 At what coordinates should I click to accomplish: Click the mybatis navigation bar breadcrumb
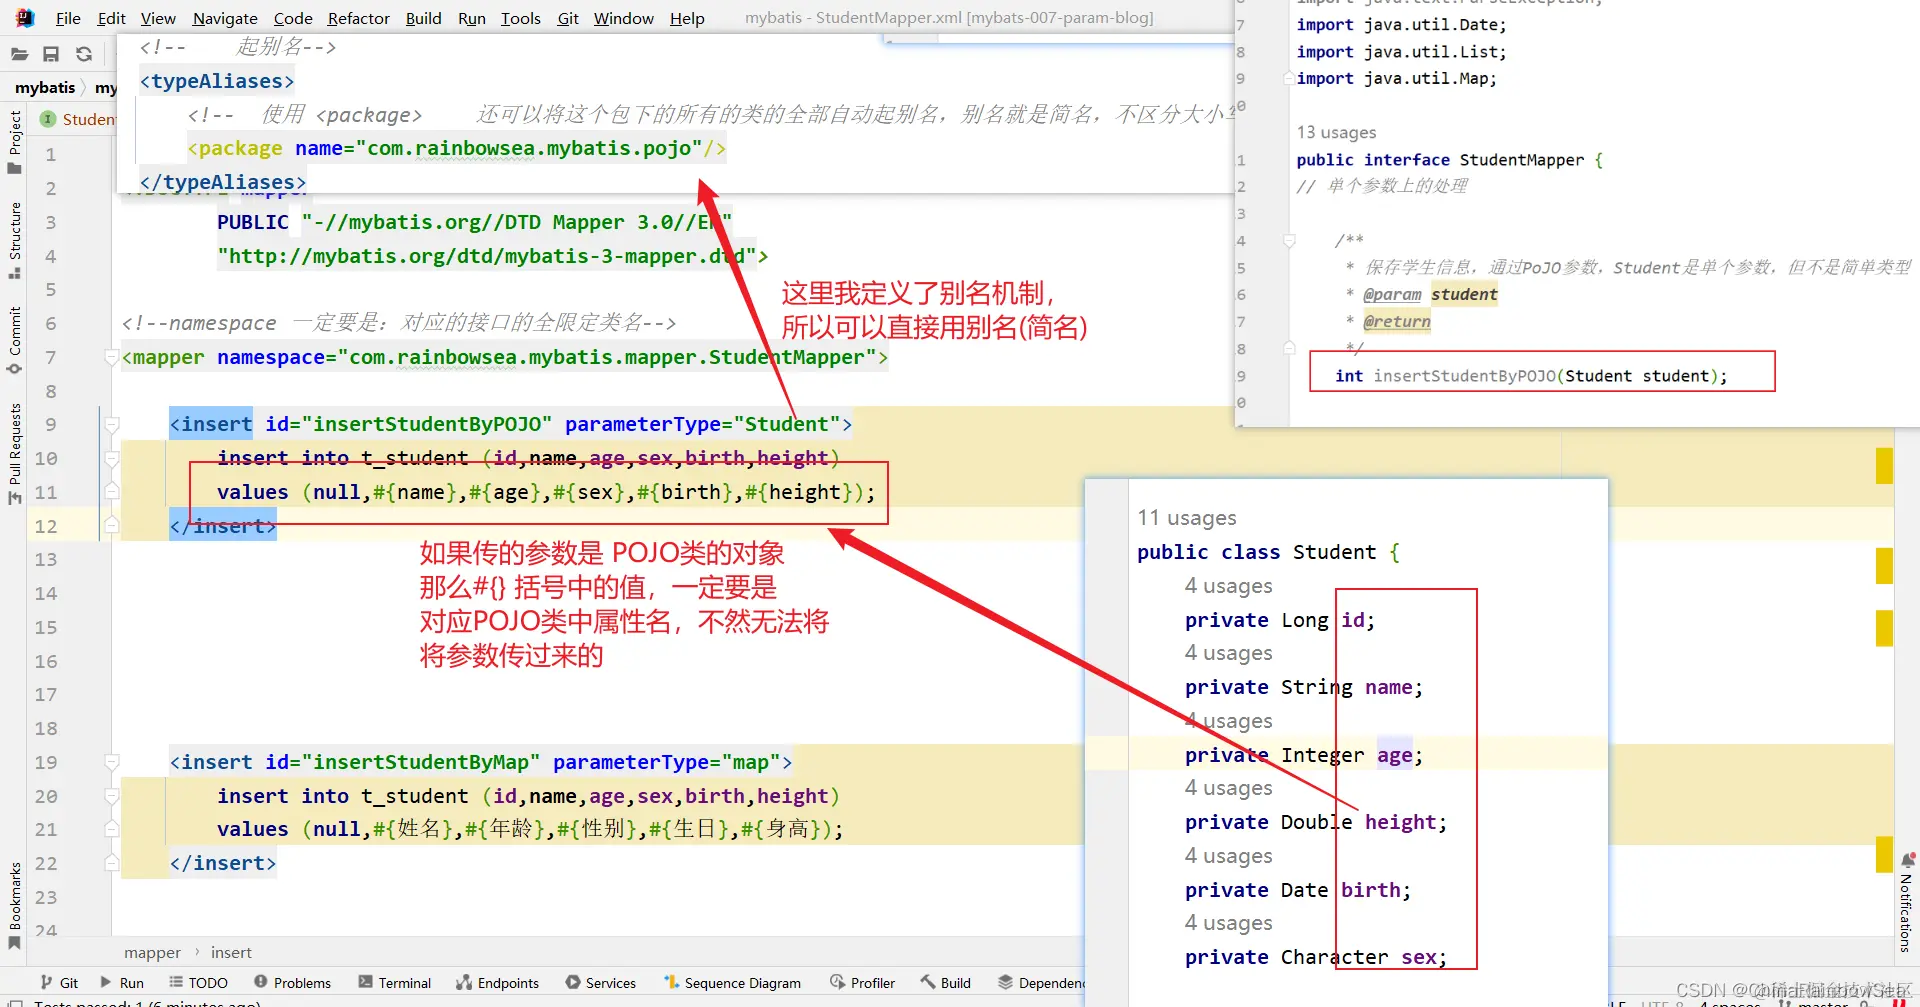click(45, 87)
